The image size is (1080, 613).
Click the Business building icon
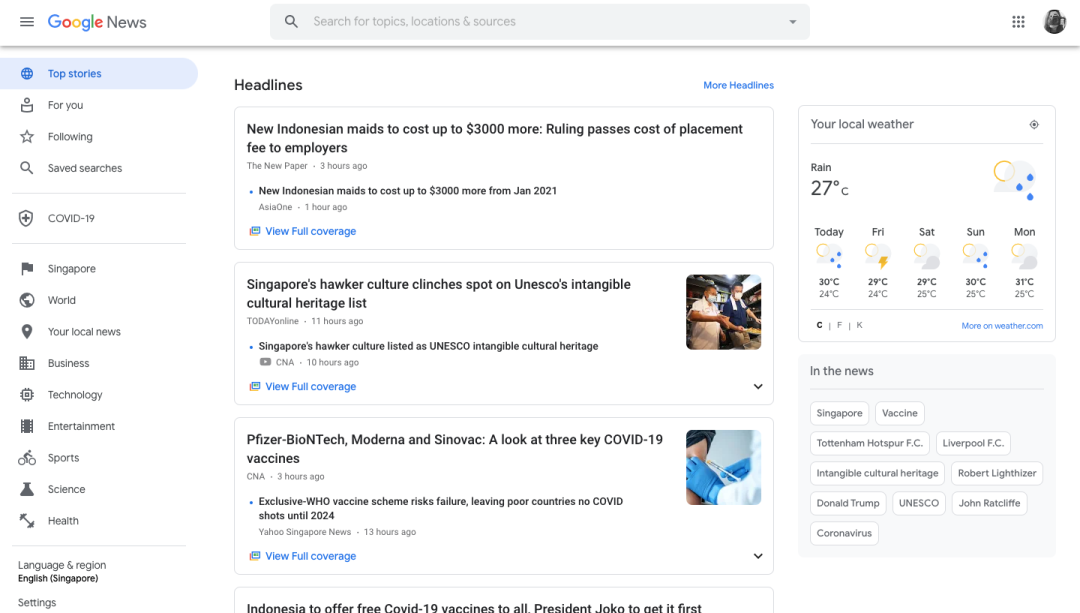(x=27, y=363)
